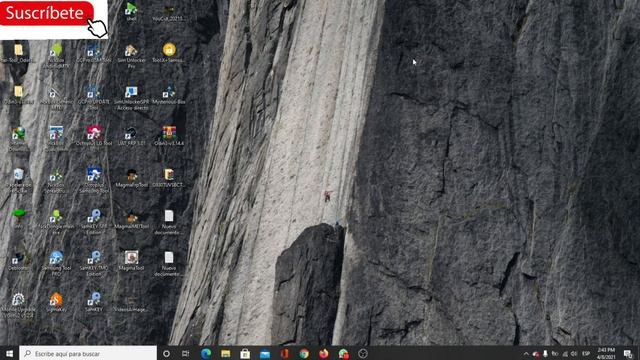Launch the UAT_FRP shortcut
640x360 pixels.
pyautogui.click(x=131, y=136)
